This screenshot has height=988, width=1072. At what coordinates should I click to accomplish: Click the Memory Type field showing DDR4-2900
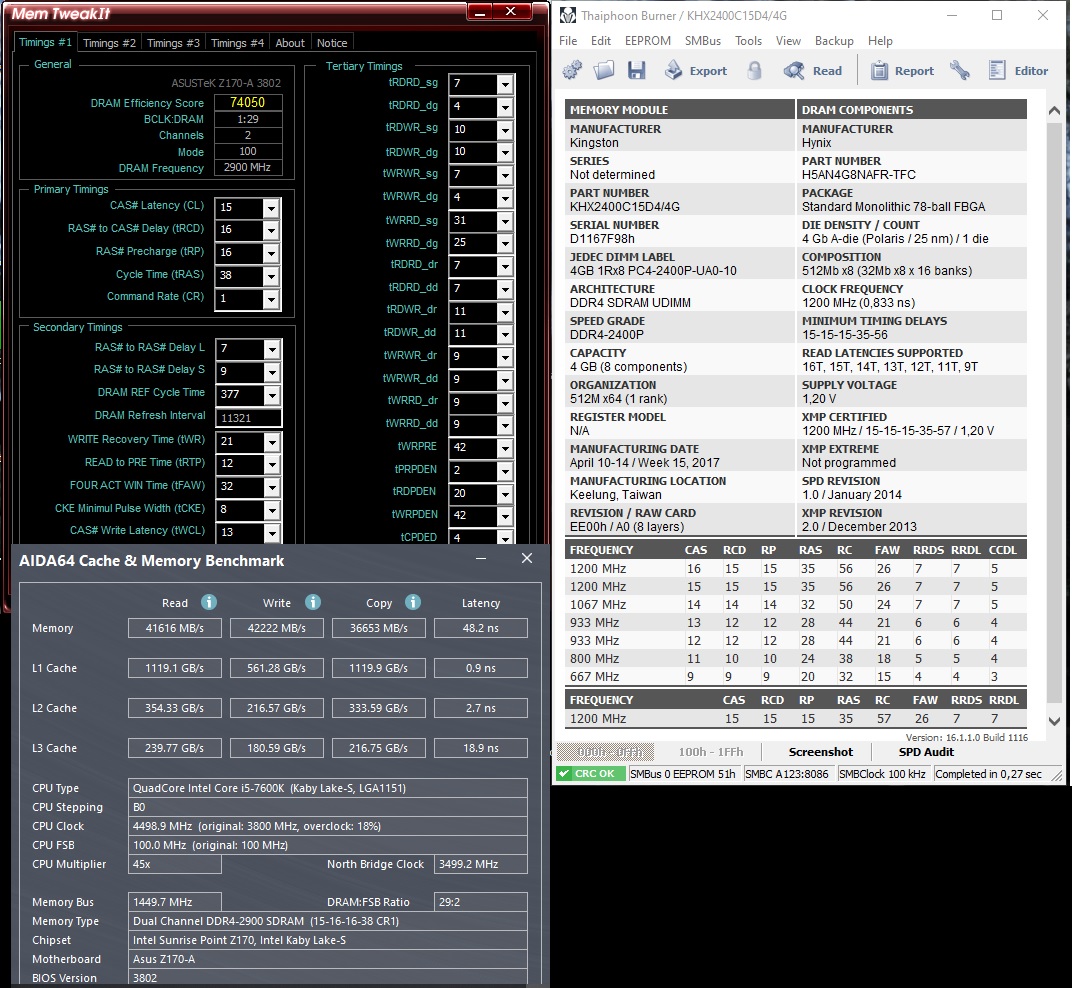click(x=327, y=921)
